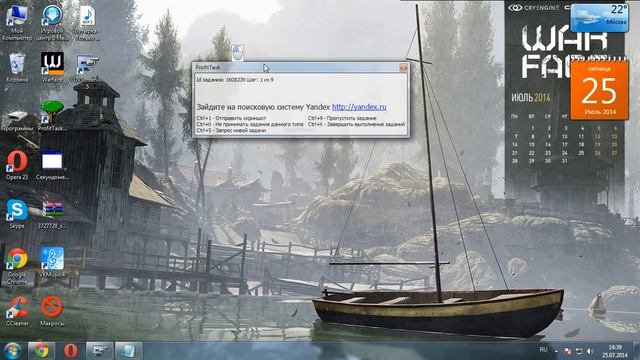Screen dimensions: 640x360
Task: Select the Warface game shortcut
Action: pyautogui.click(x=52, y=67)
